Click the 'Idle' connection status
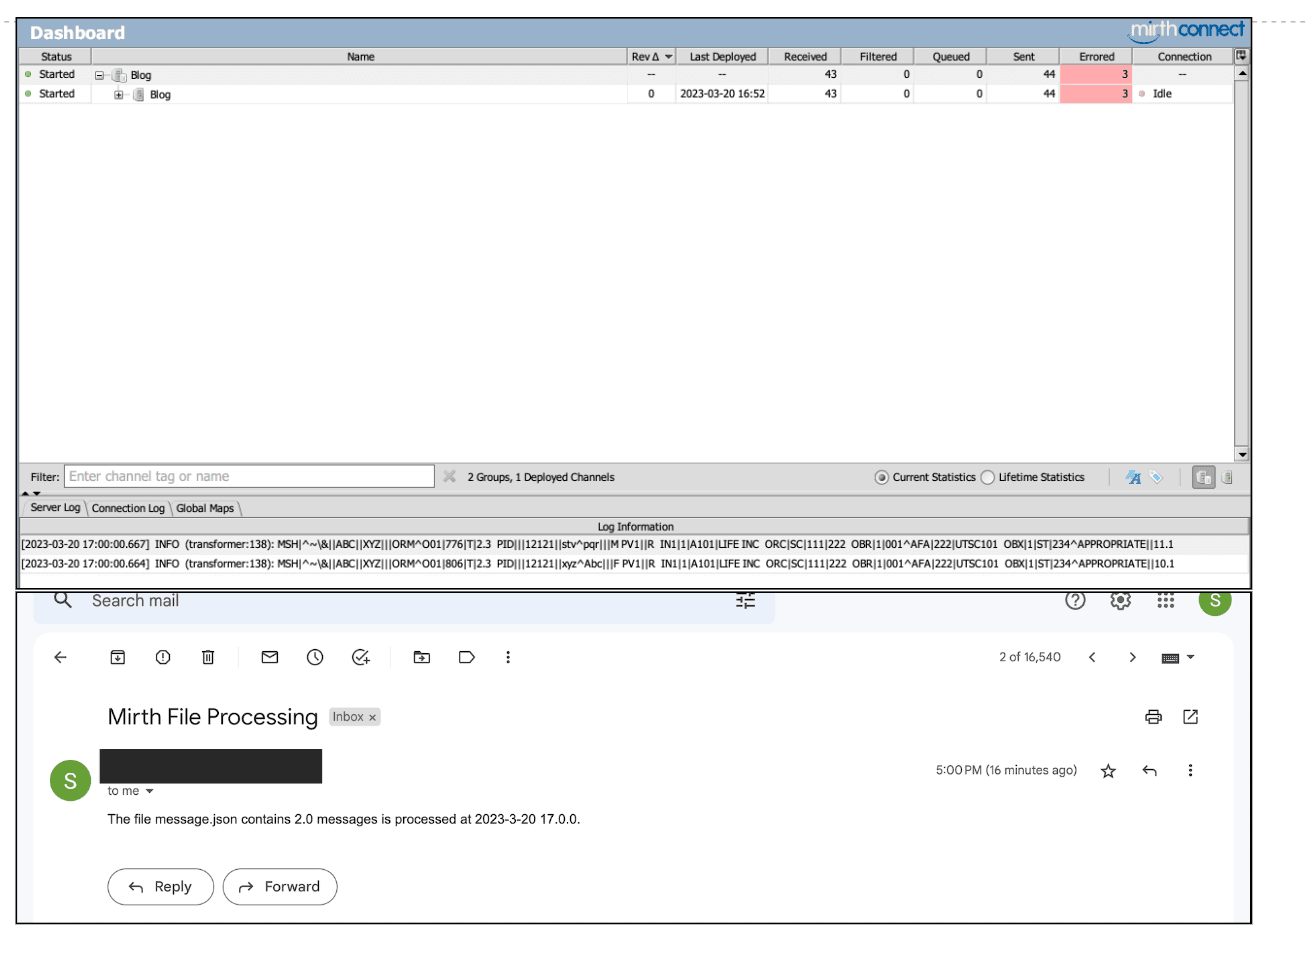Image resolution: width=1308 pixels, height=980 pixels. [1162, 94]
